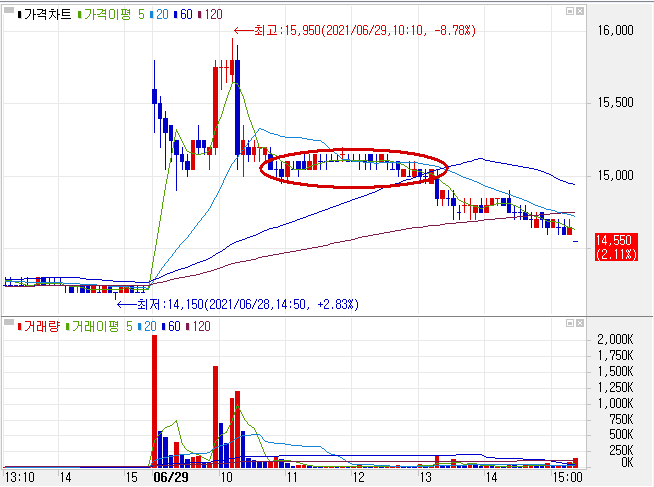This screenshot has height=487, width=654.
Task: Click the price moving average 5 legend
Action: (x=141, y=15)
